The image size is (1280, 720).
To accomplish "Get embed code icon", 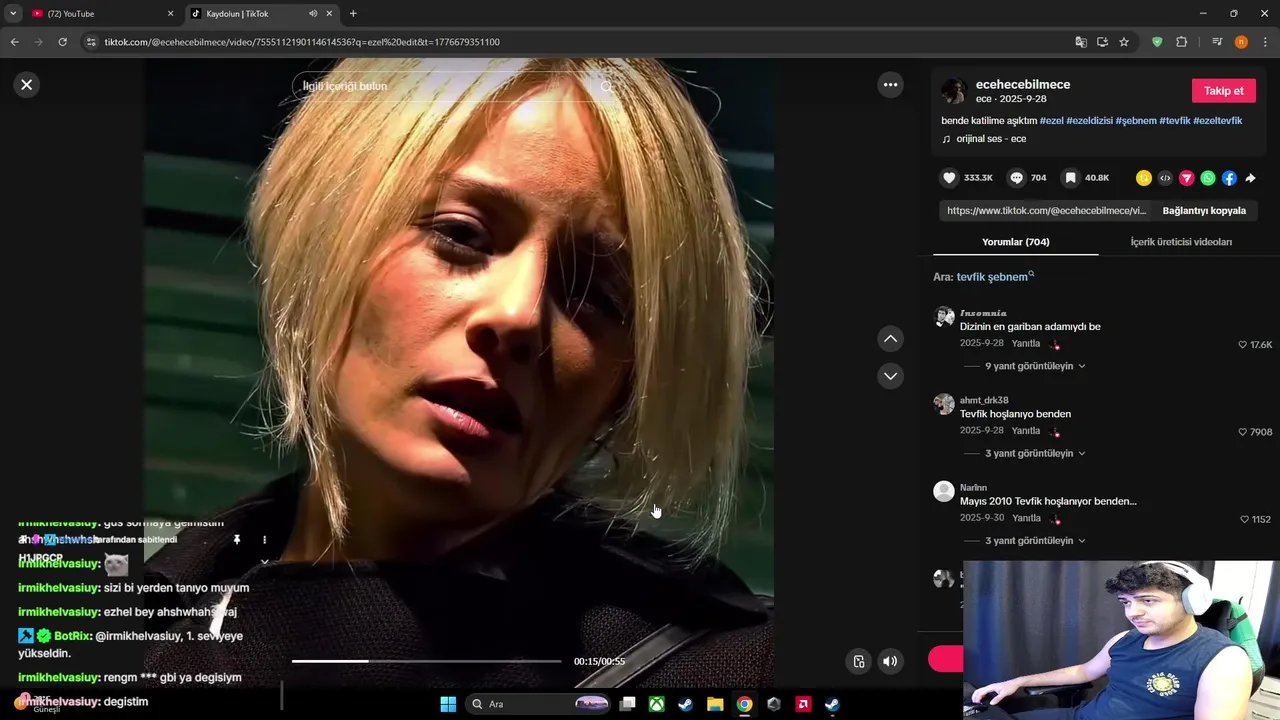I will coord(1165,178).
